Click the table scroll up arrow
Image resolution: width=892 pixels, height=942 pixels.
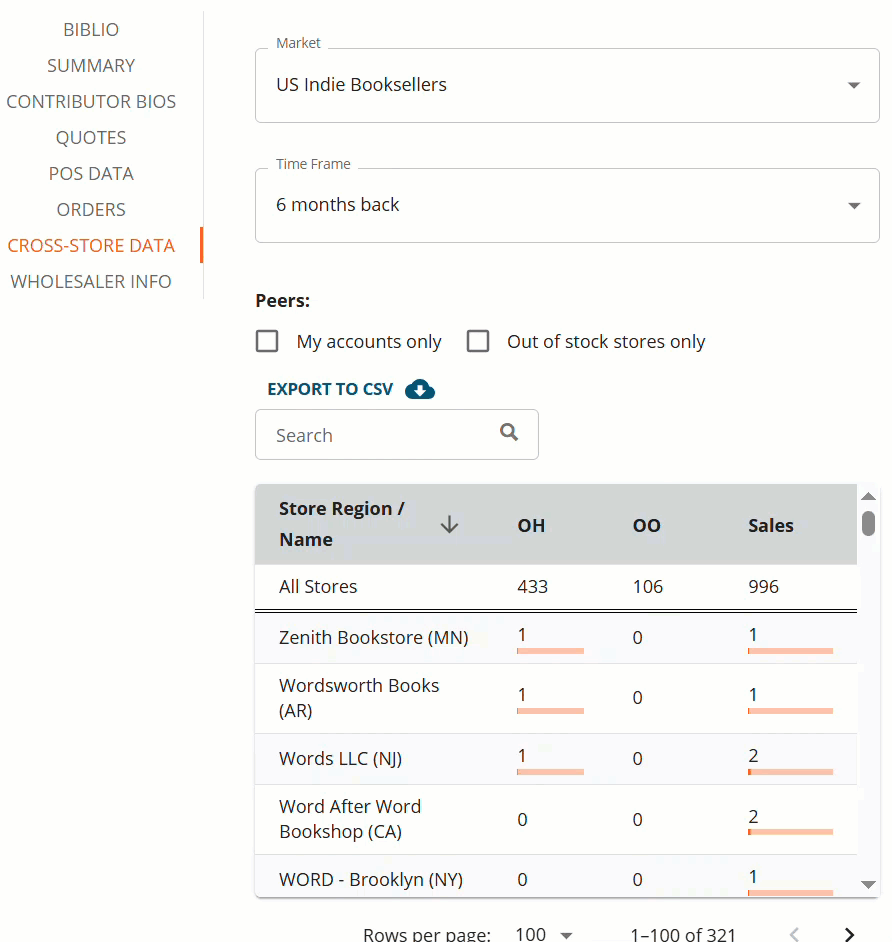tap(868, 496)
